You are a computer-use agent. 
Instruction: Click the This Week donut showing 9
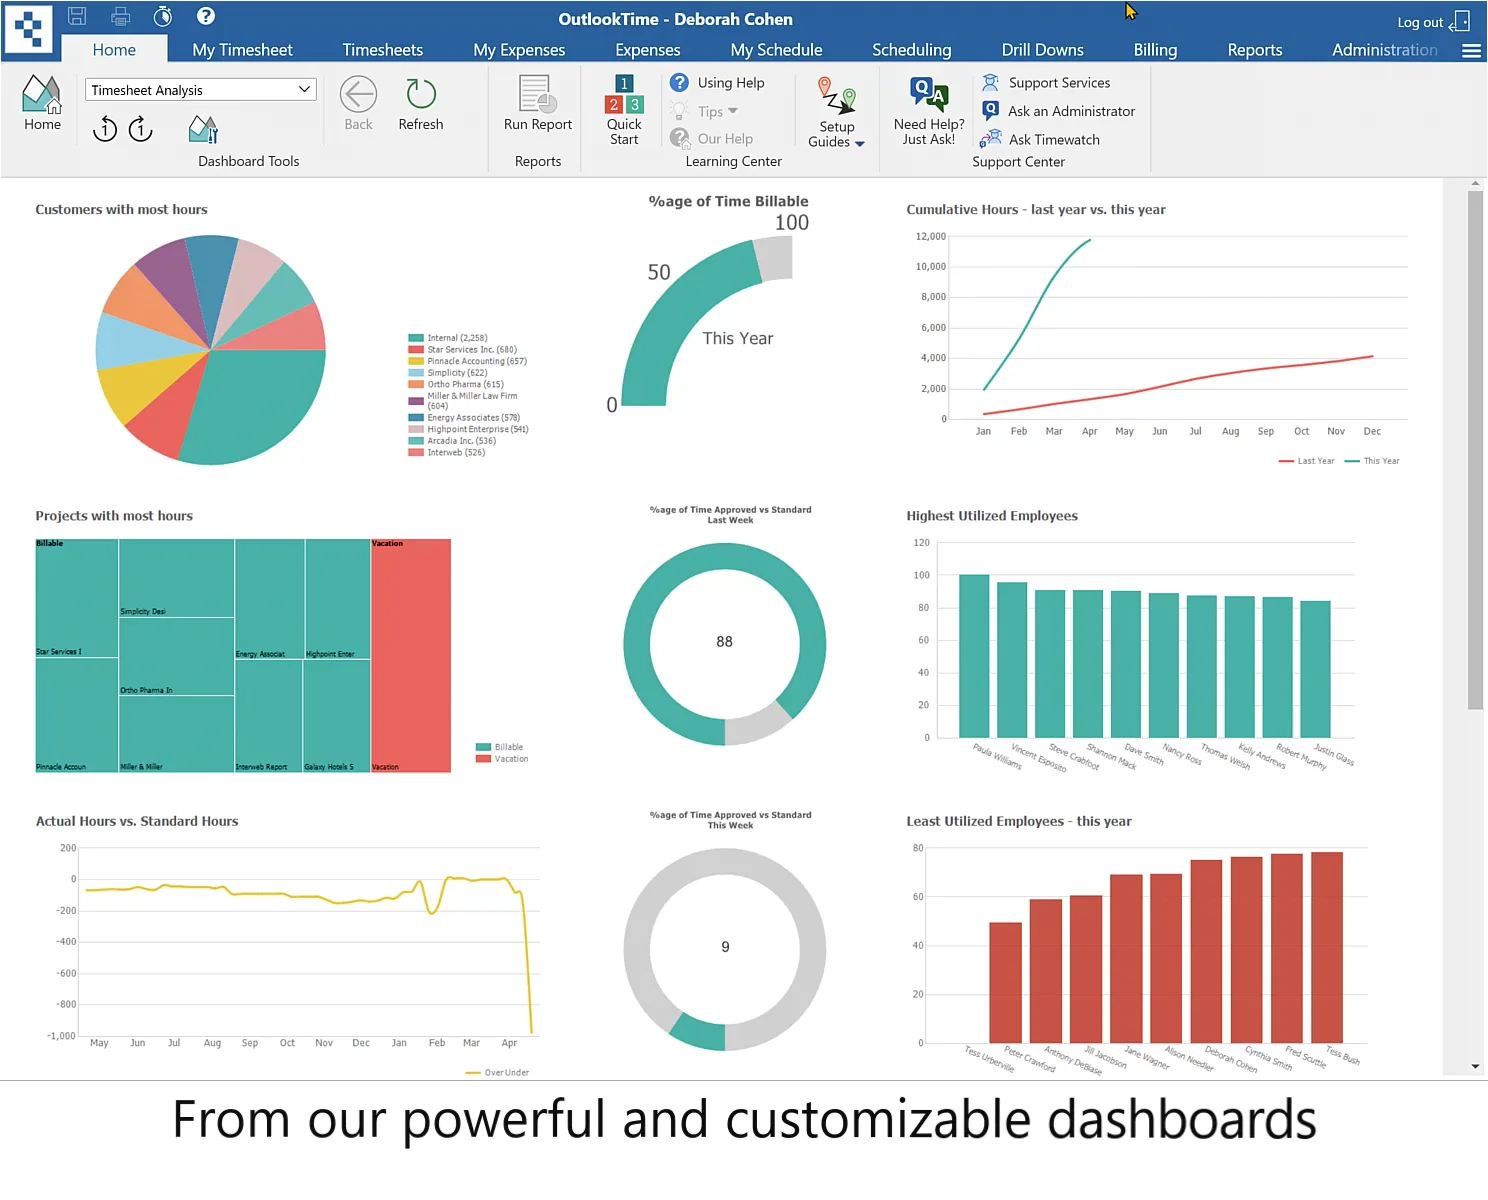pyautogui.click(x=725, y=949)
